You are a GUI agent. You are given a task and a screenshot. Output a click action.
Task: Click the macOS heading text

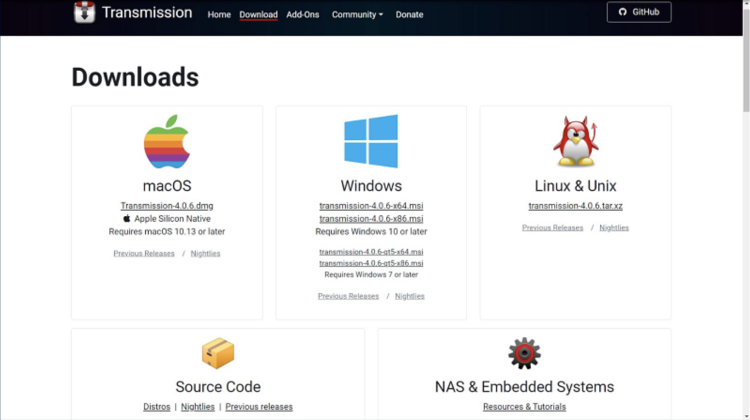pos(167,186)
